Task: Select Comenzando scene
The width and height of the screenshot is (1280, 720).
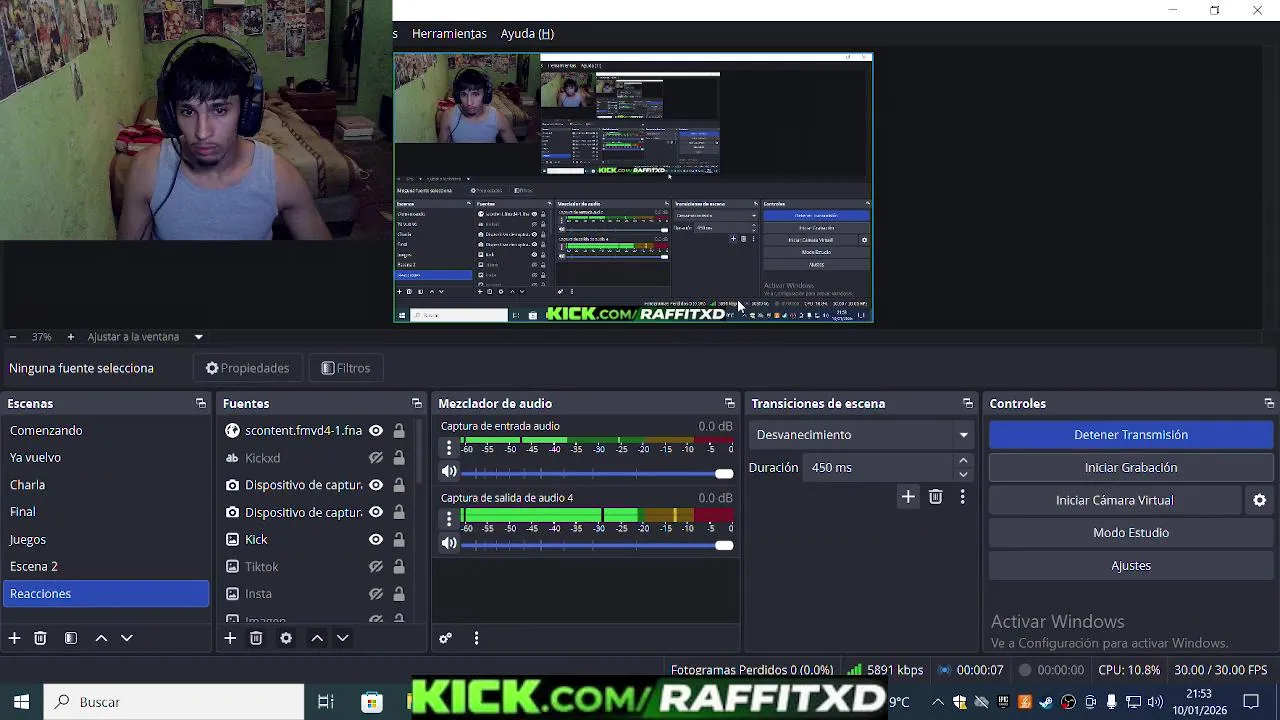Action: [x=105, y=430]
